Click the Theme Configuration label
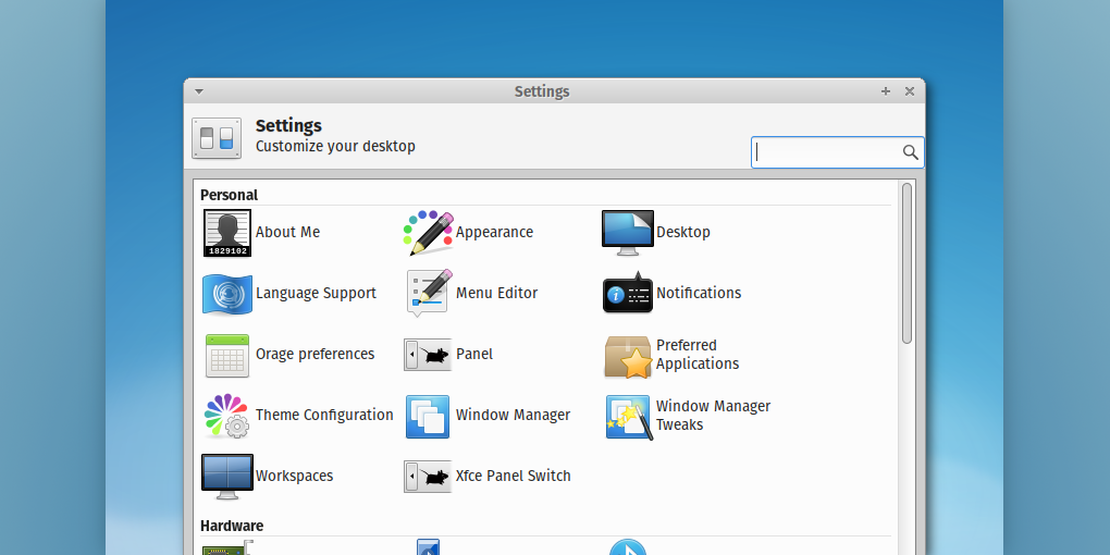Screen dimensions: 1110x555 [324, 415]
